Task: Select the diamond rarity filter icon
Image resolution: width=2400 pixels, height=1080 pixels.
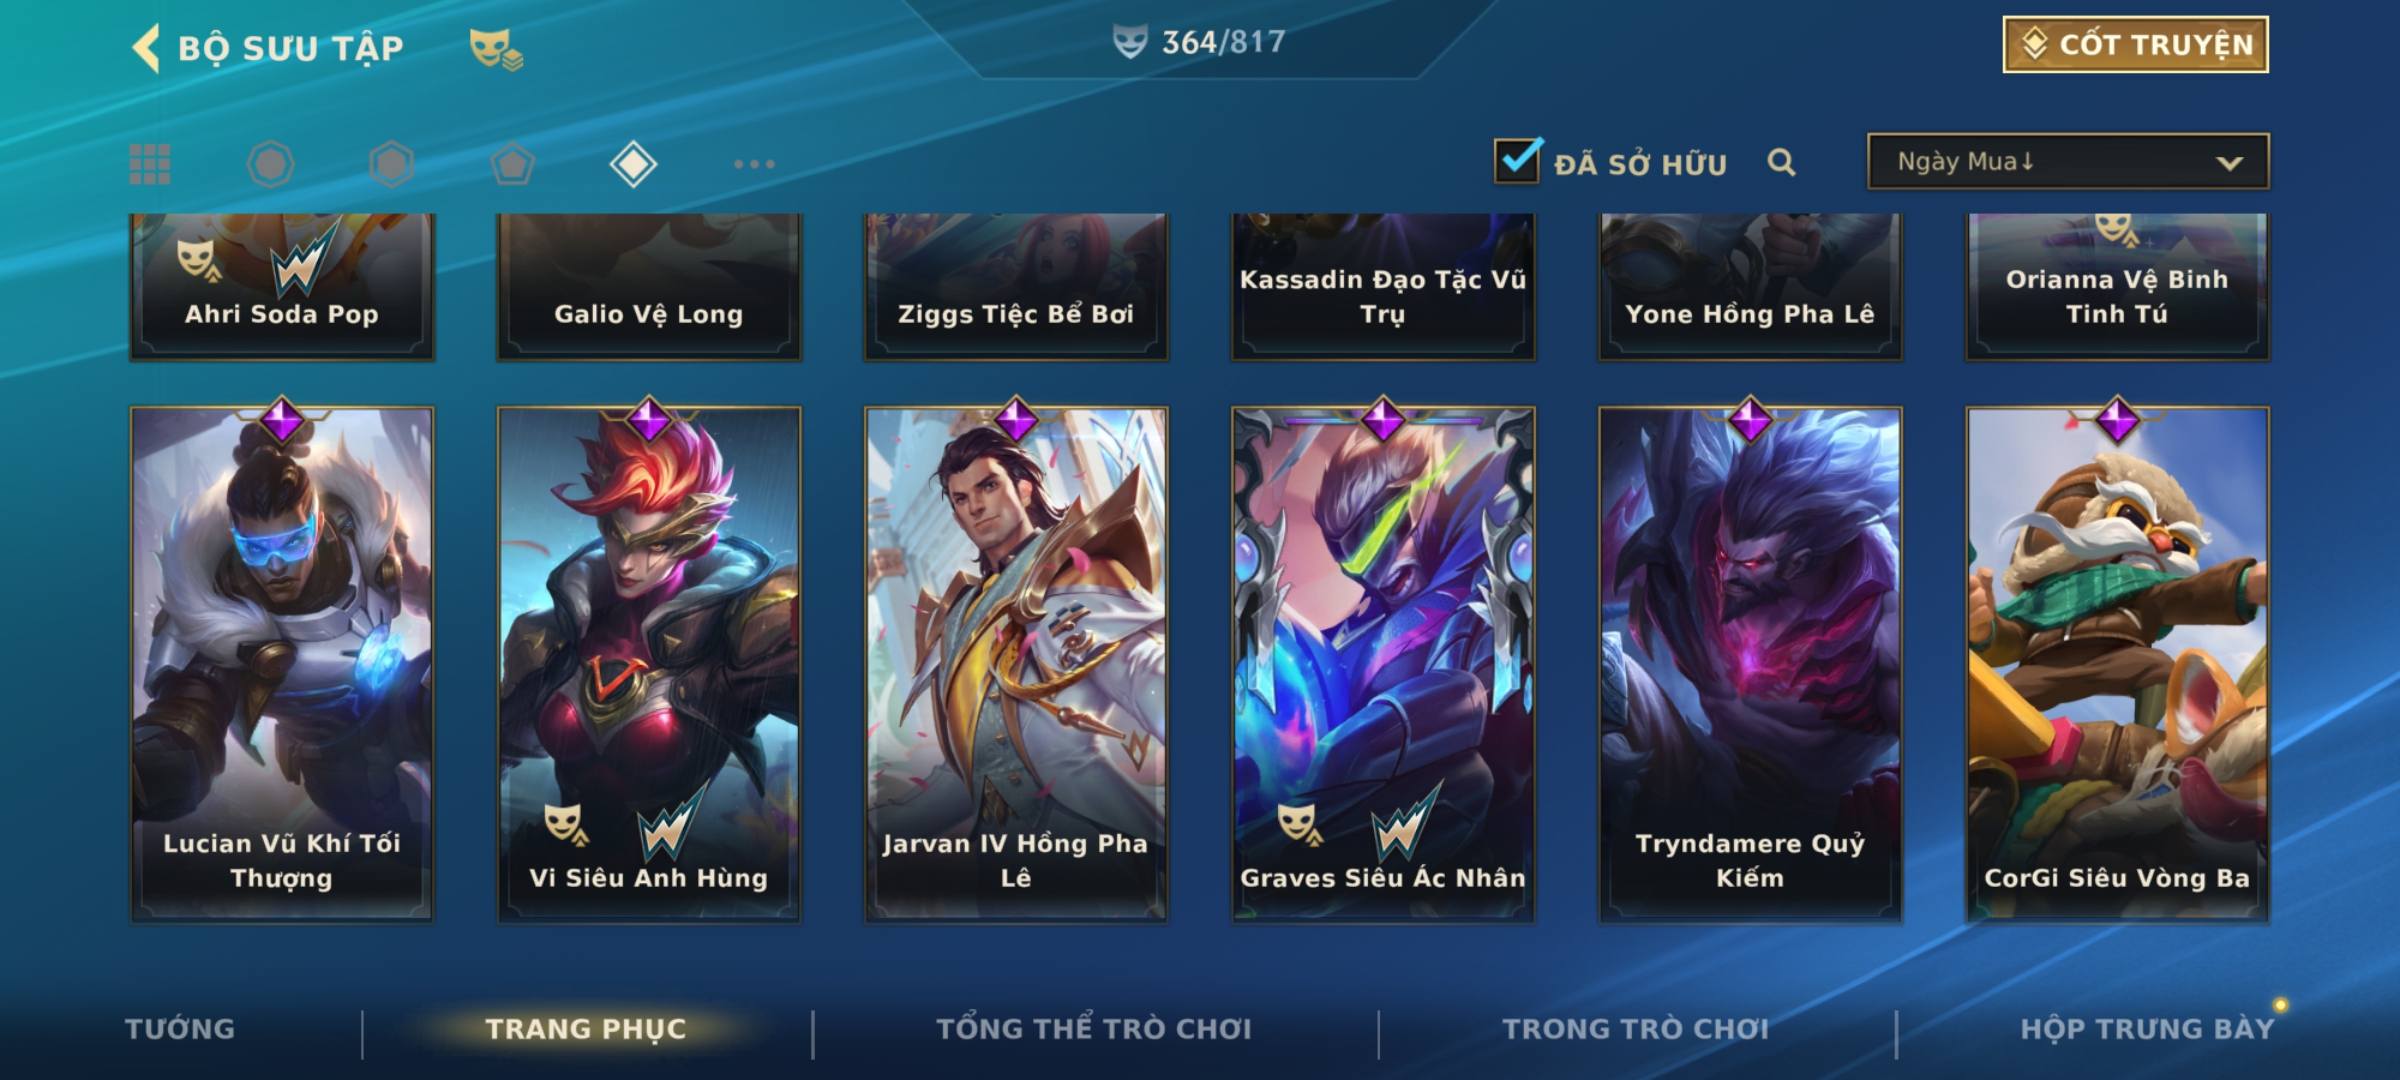Action: tap(633, 164)
